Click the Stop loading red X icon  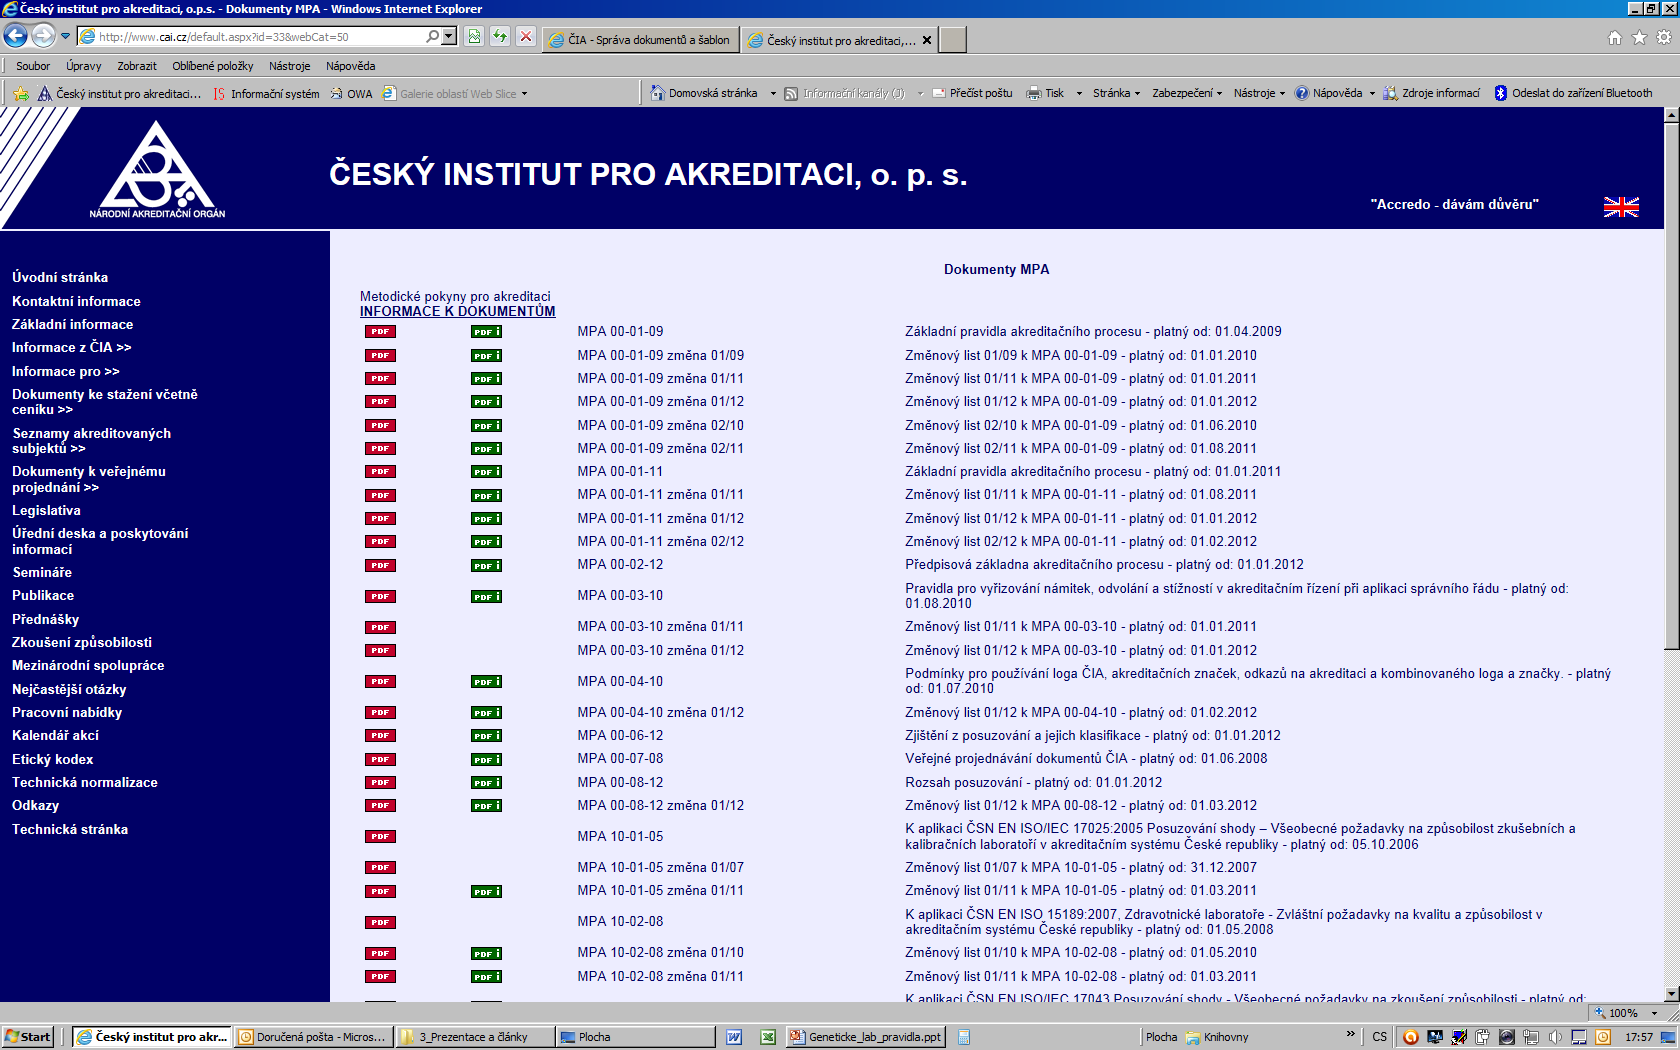pyautogui.click(x=526, y=37)
